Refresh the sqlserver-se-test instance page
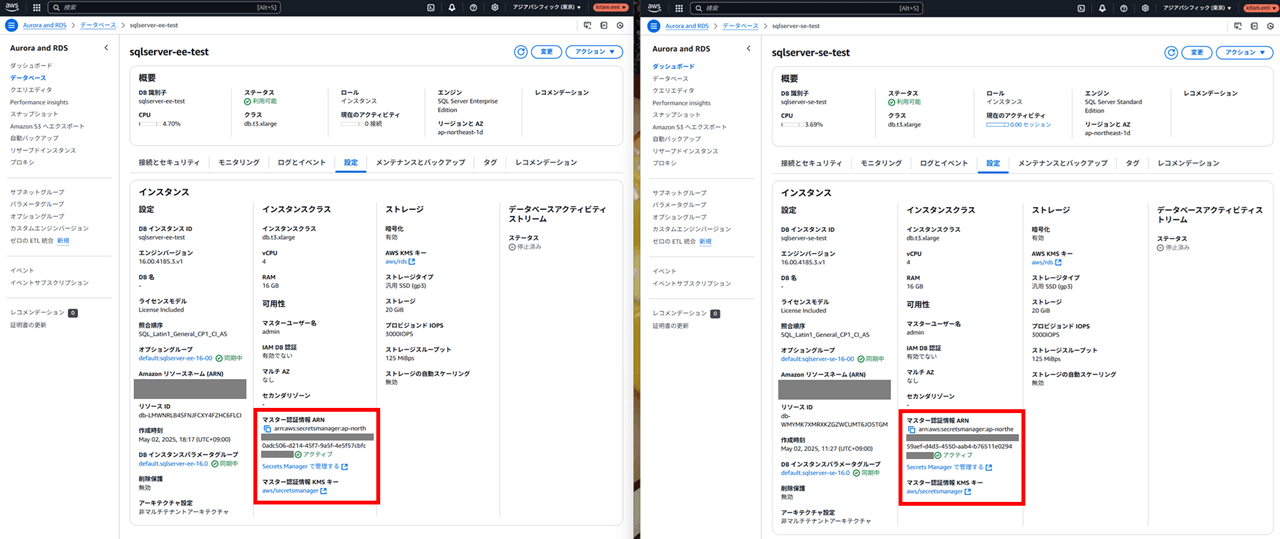 pyautogui.click(x=1171, y=52)
